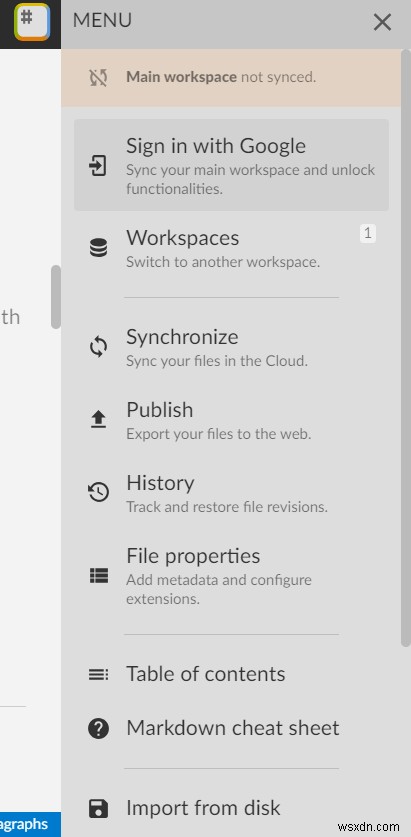This screenshot has width=411, height=837.
Task: Click the Workspaces count badge
Action: click(368, 234)
